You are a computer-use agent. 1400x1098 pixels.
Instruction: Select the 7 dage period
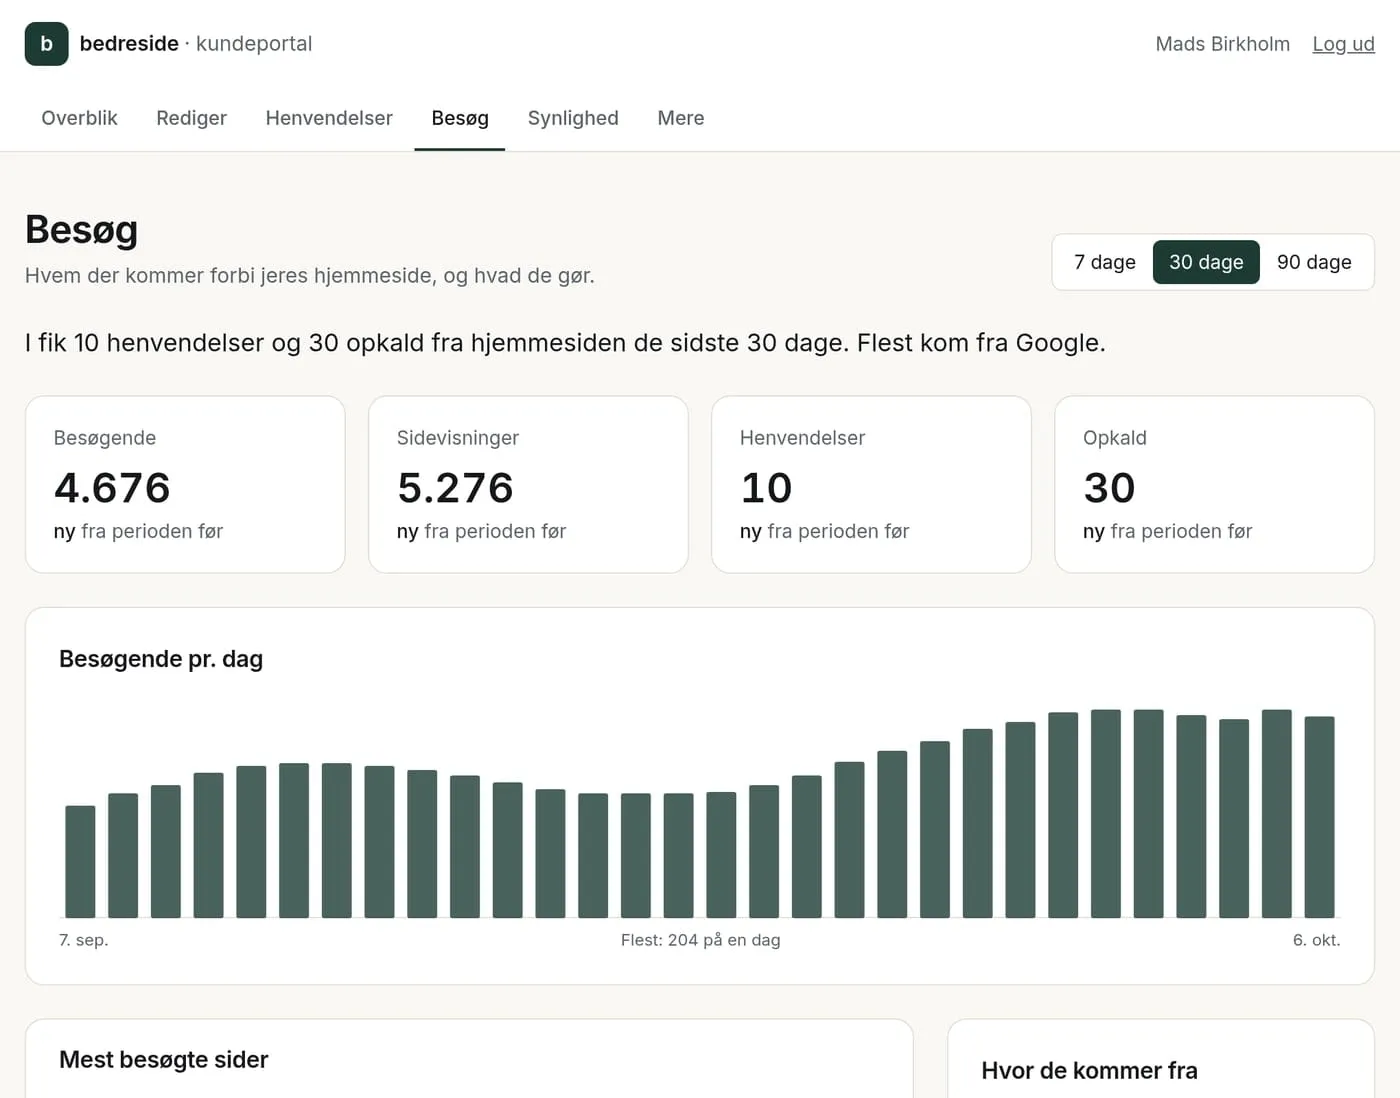pyautogui.click(x=1104, y=262)
